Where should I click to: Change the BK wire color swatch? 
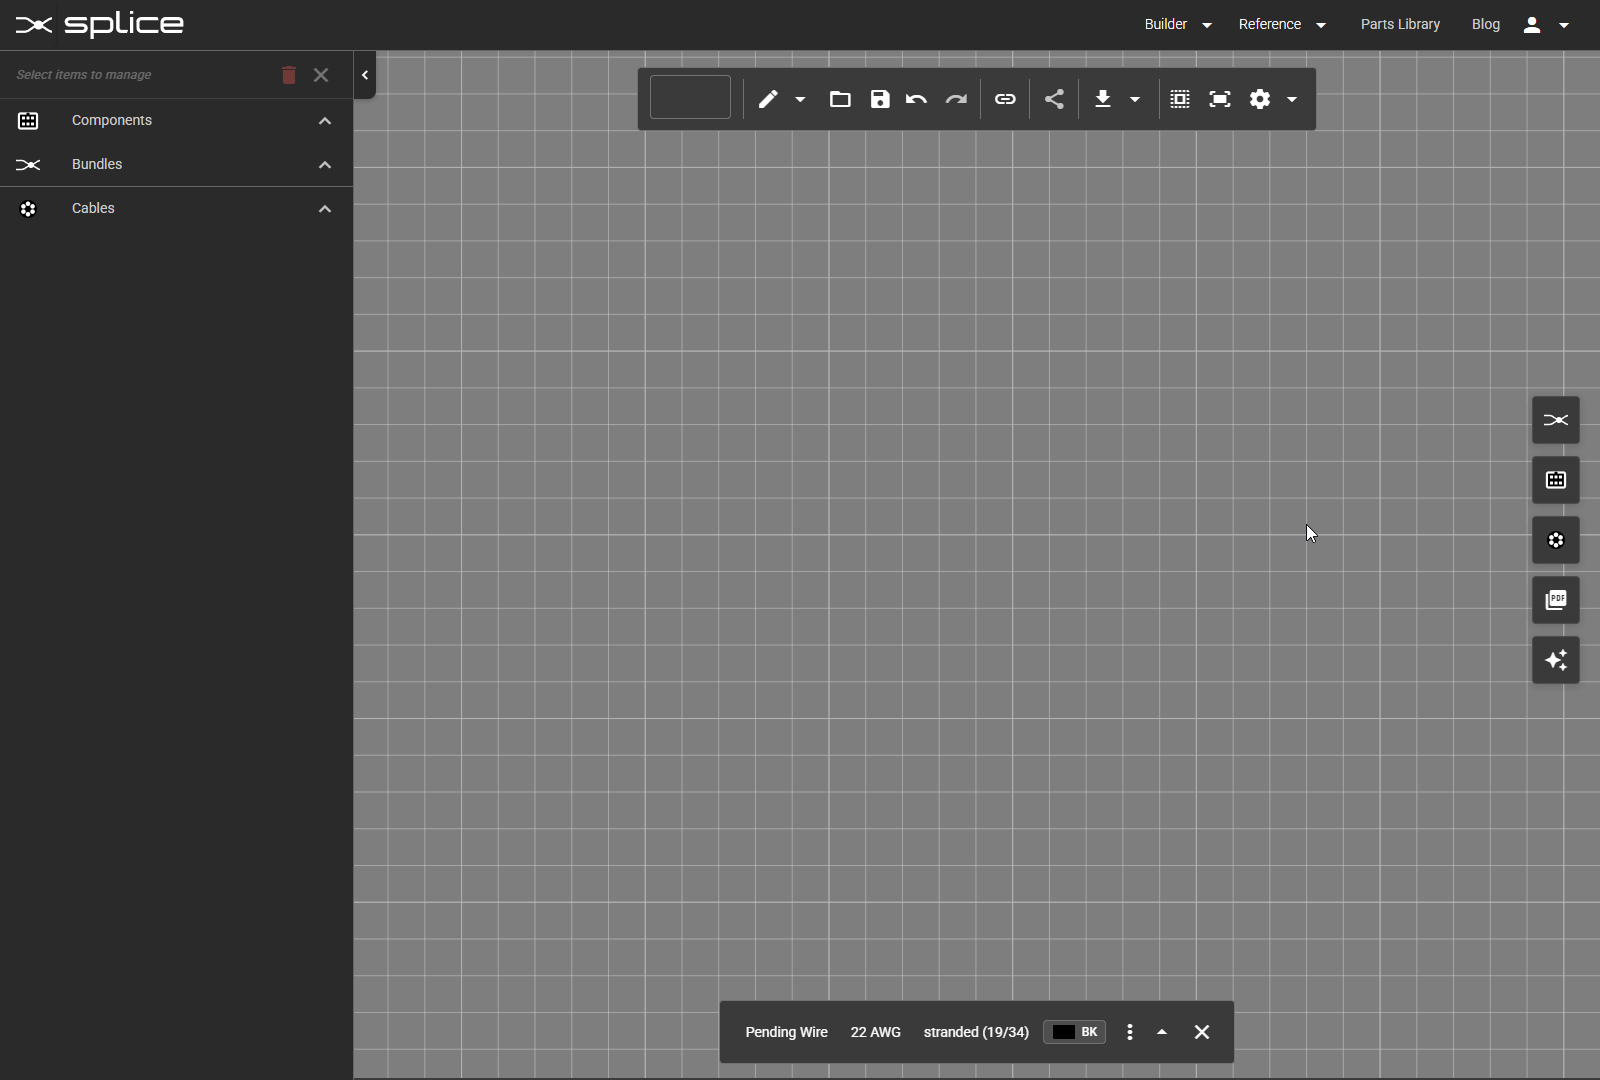tap(1074, 1032)
